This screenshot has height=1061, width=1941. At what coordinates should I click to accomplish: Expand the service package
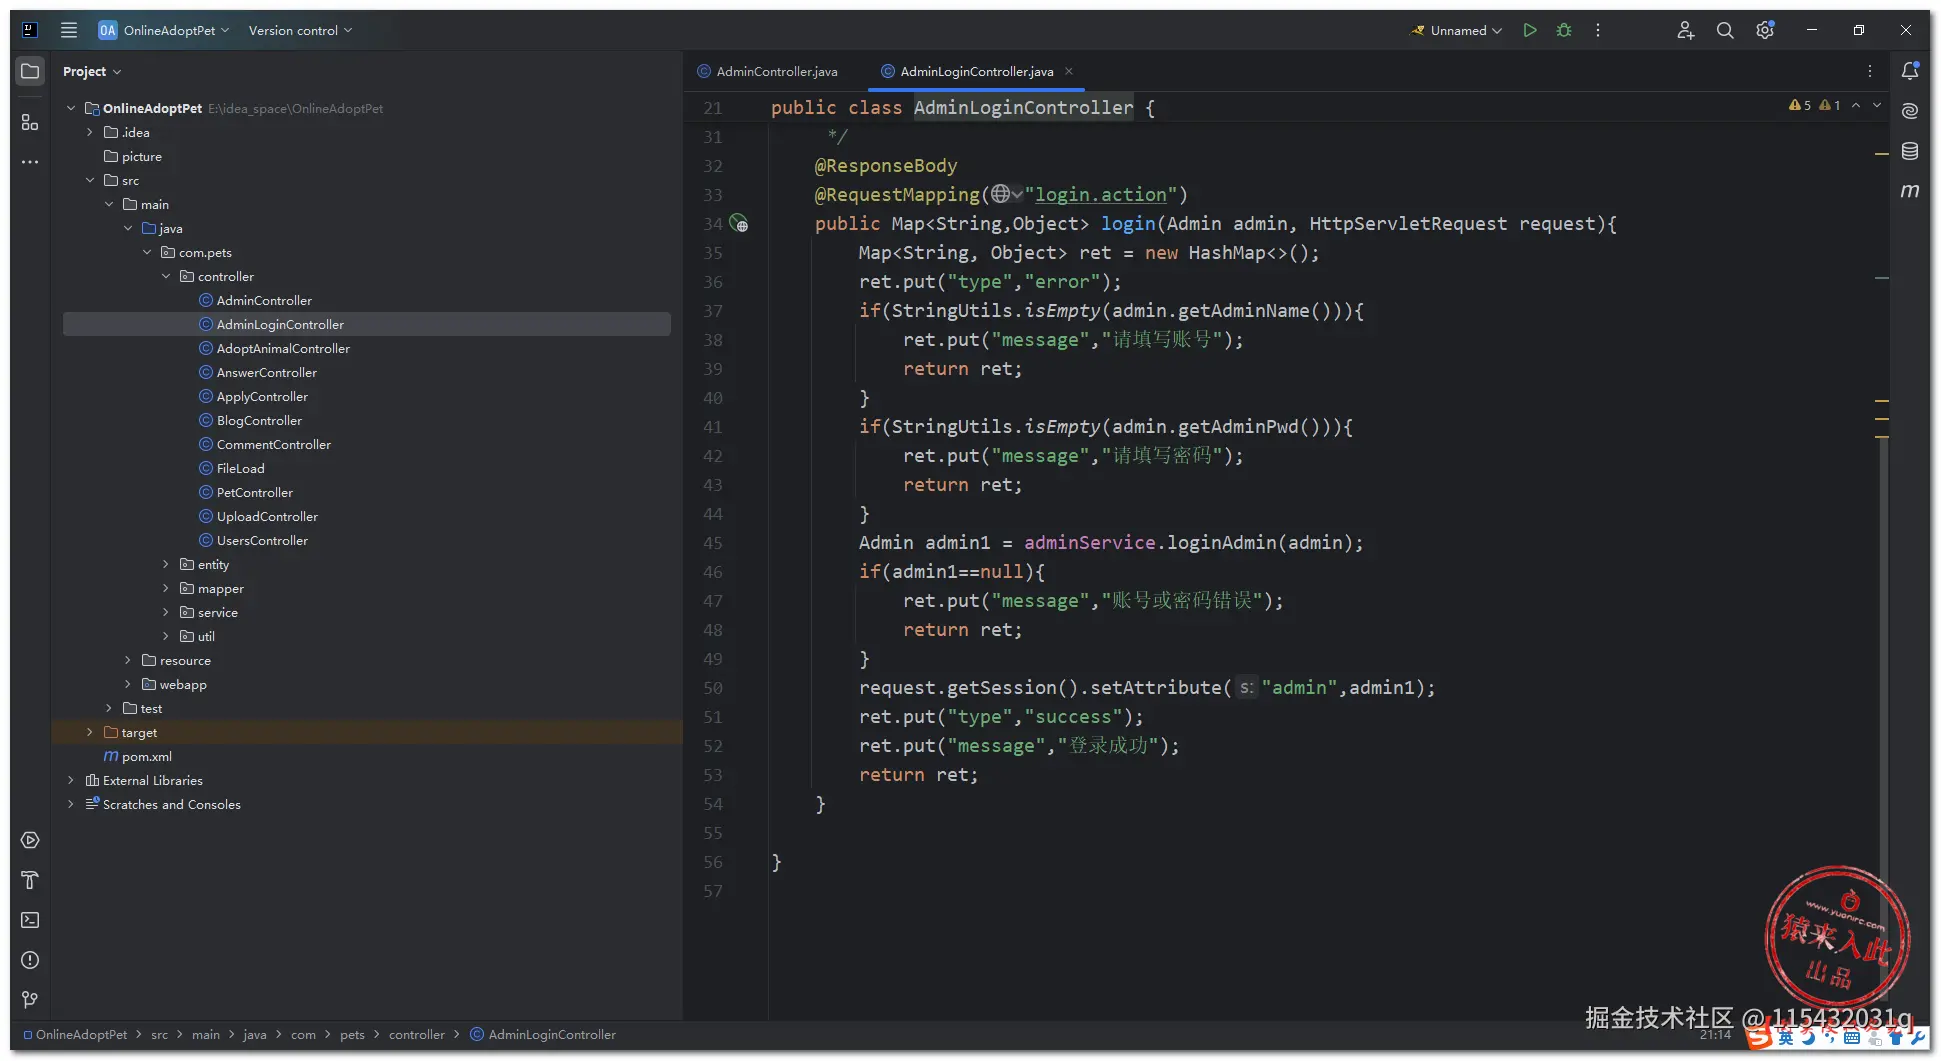click(x=166, y=612)
